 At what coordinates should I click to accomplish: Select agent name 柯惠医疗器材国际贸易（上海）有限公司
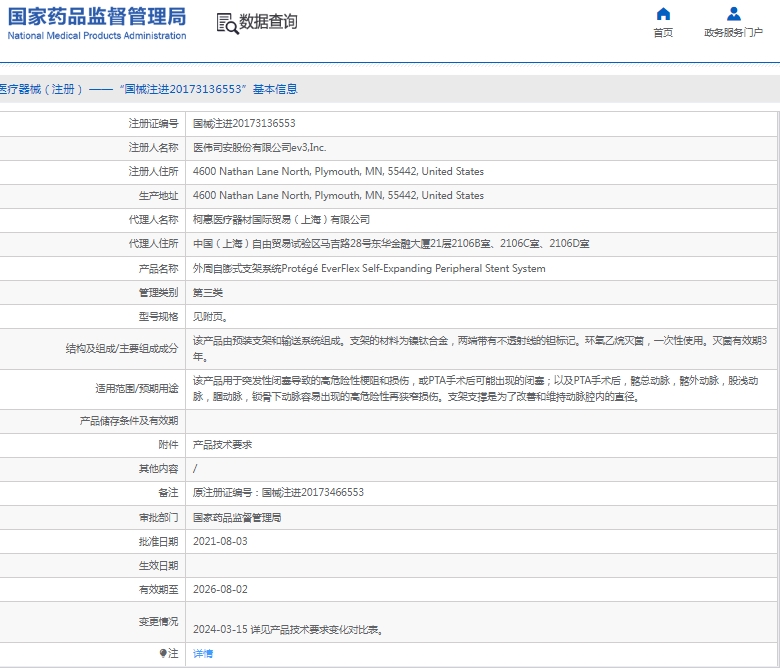tap(282, 219)
